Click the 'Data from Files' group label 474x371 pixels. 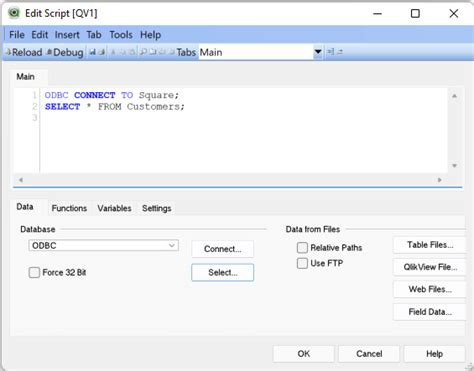pos(313,229)
